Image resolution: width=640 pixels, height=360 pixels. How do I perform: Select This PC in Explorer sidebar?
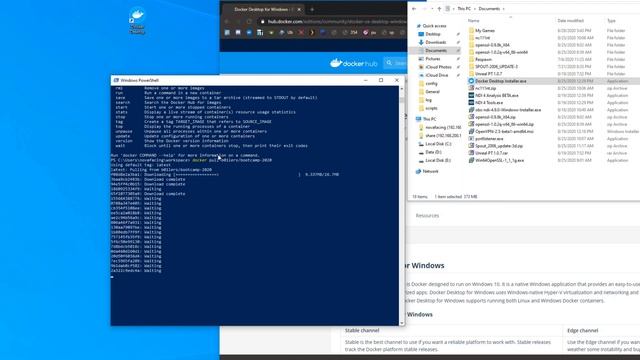[x=429, y=119]
